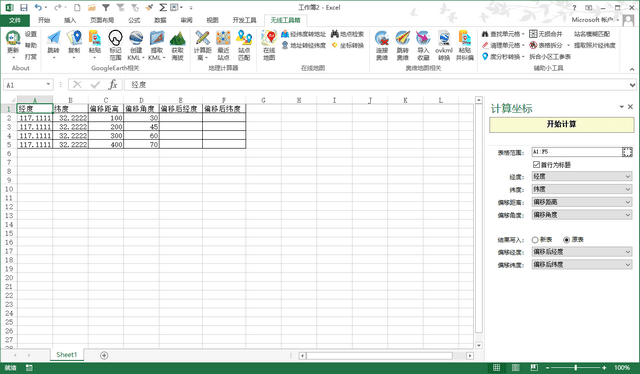Click the 地点检索 button
Screen dimensions: 640x374
pyautogui.click(x=347, y=34)
